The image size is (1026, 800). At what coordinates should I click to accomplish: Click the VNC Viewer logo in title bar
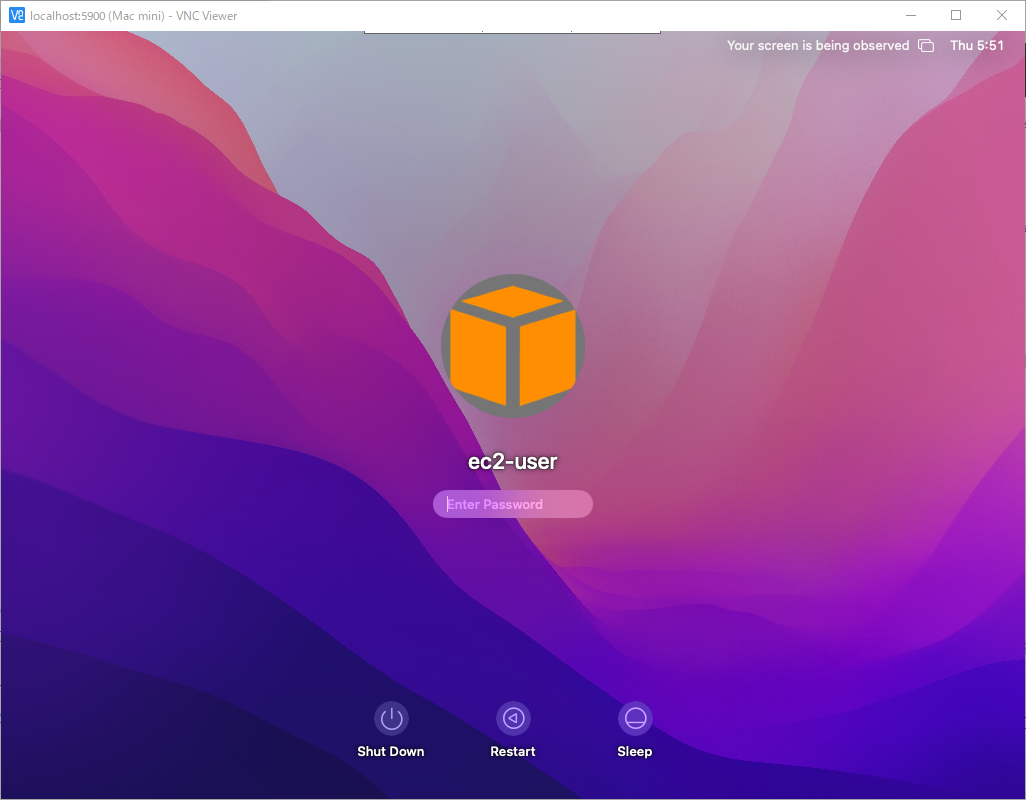(x=16, y=15)
